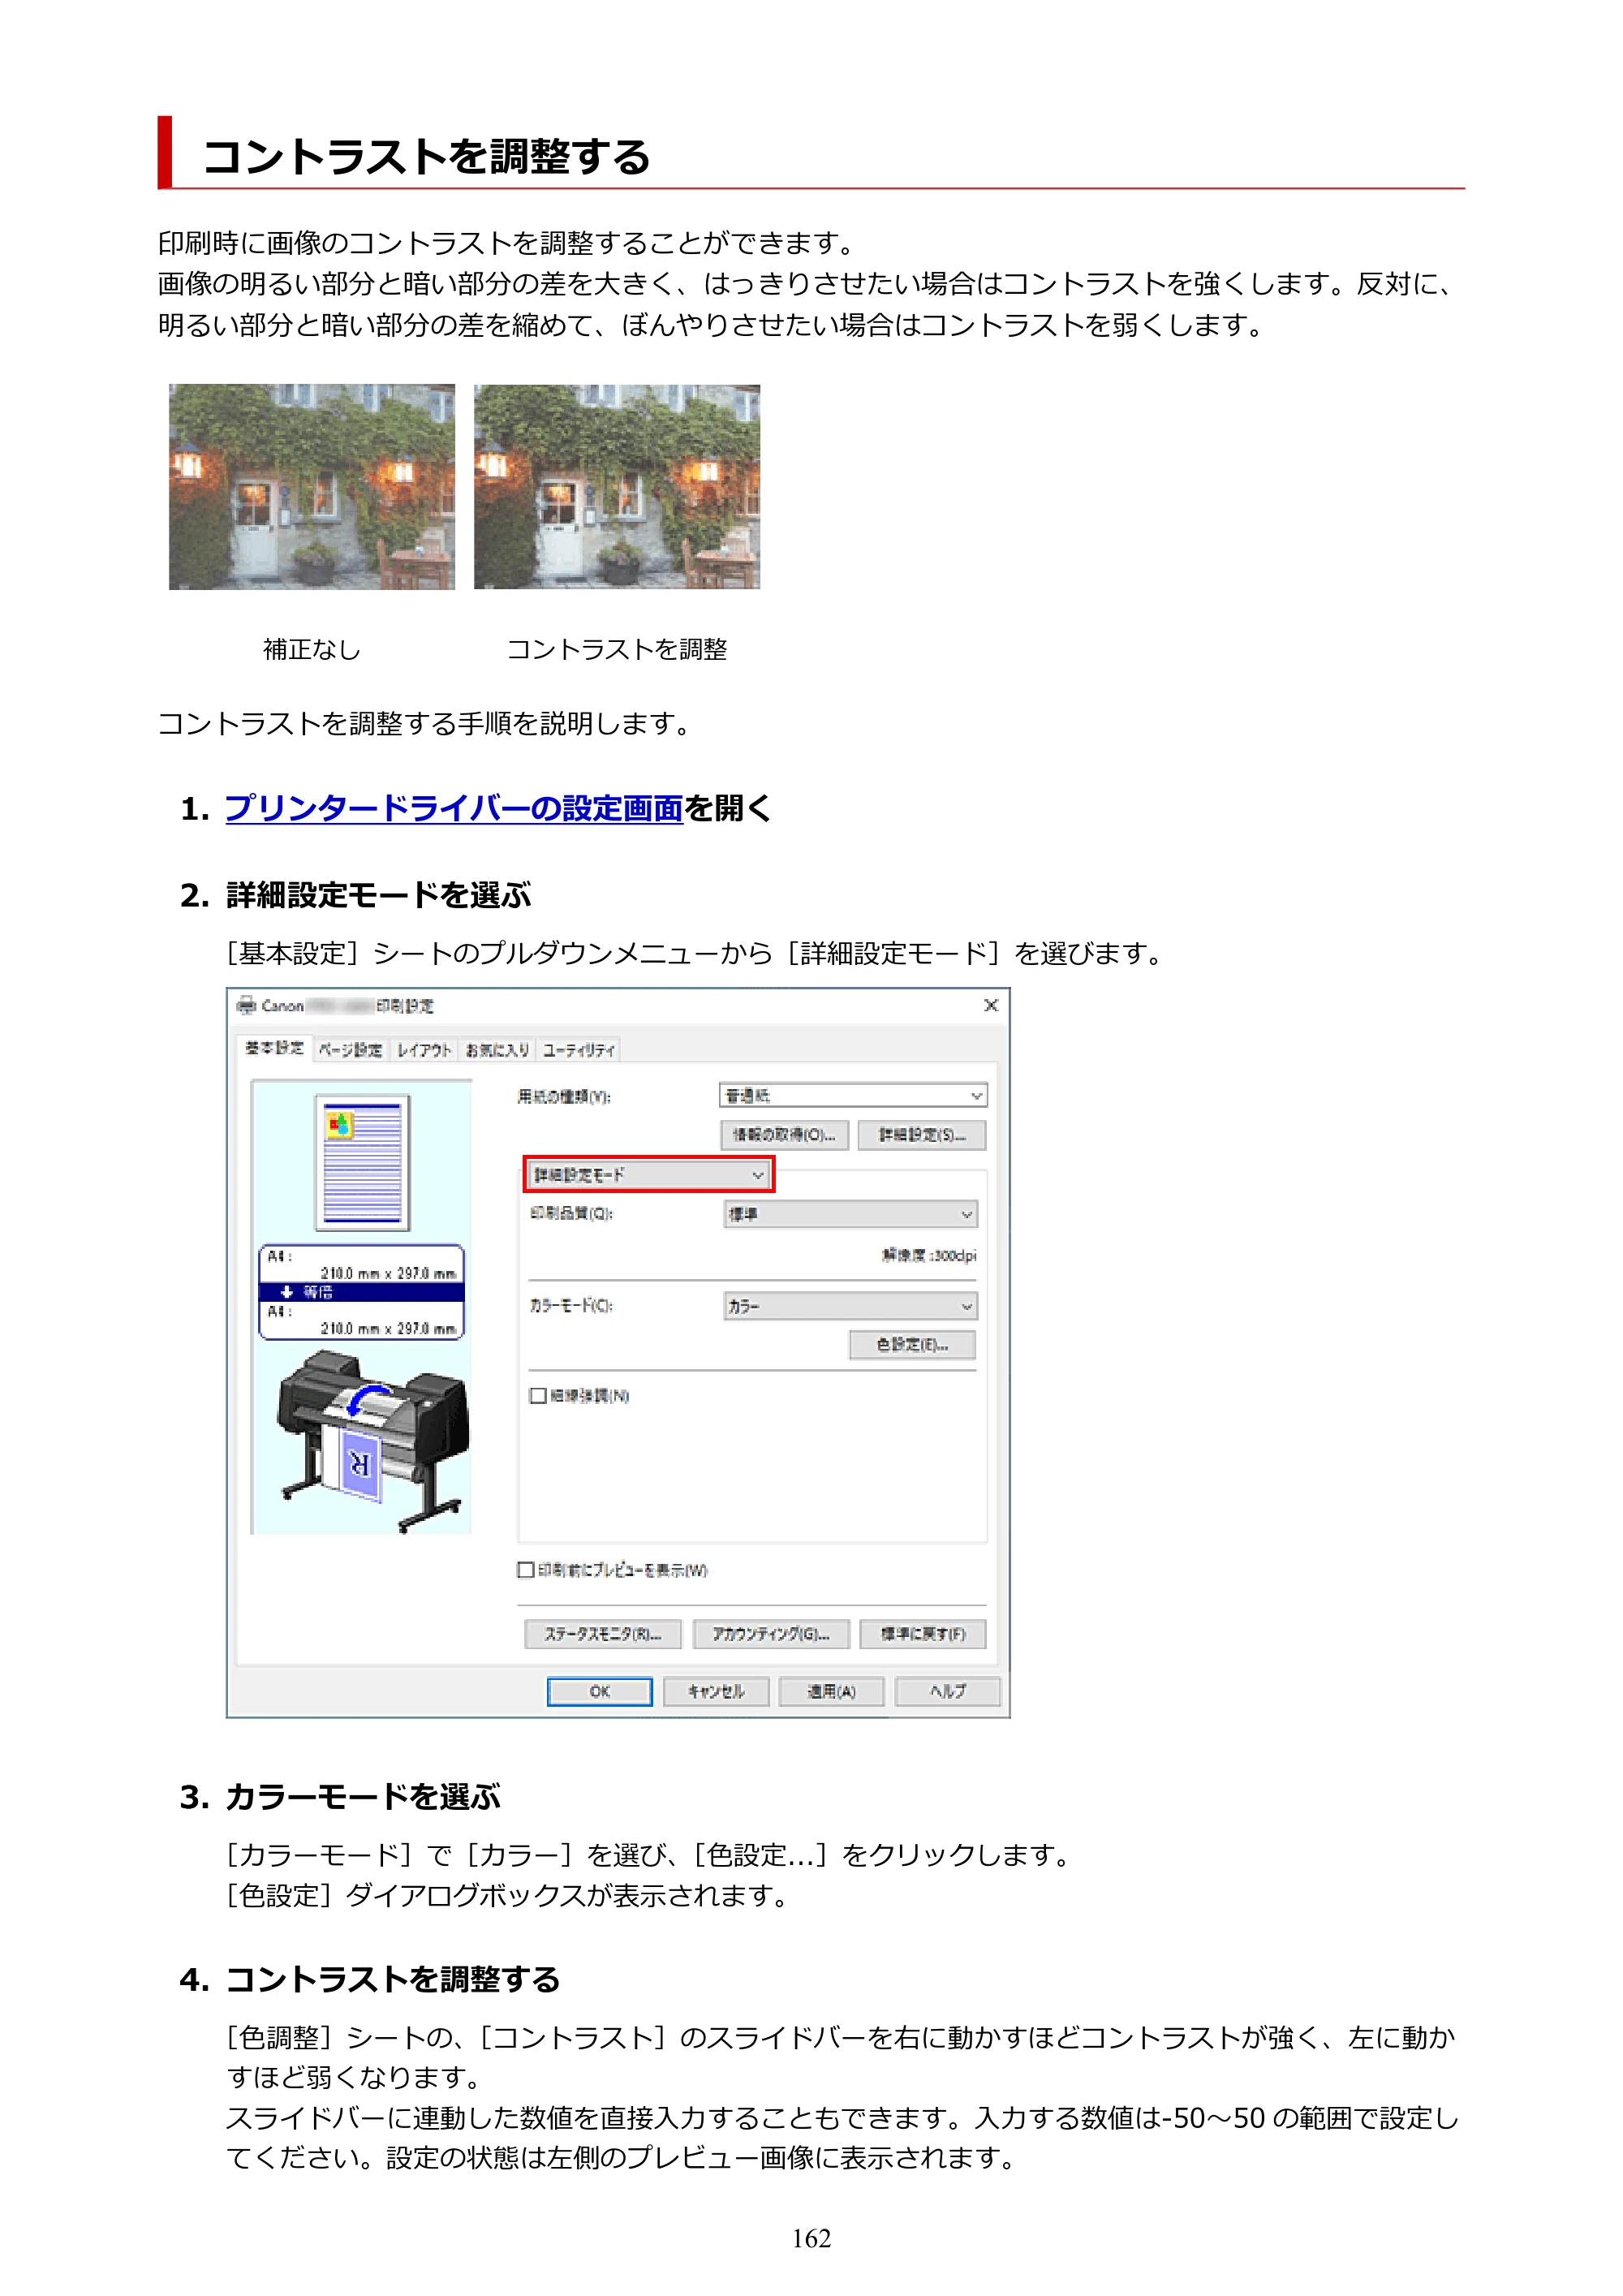1623x2296 pixels.
Task: Click the 詳細設定(S)... button
Action: click(x=922, y=1135)
